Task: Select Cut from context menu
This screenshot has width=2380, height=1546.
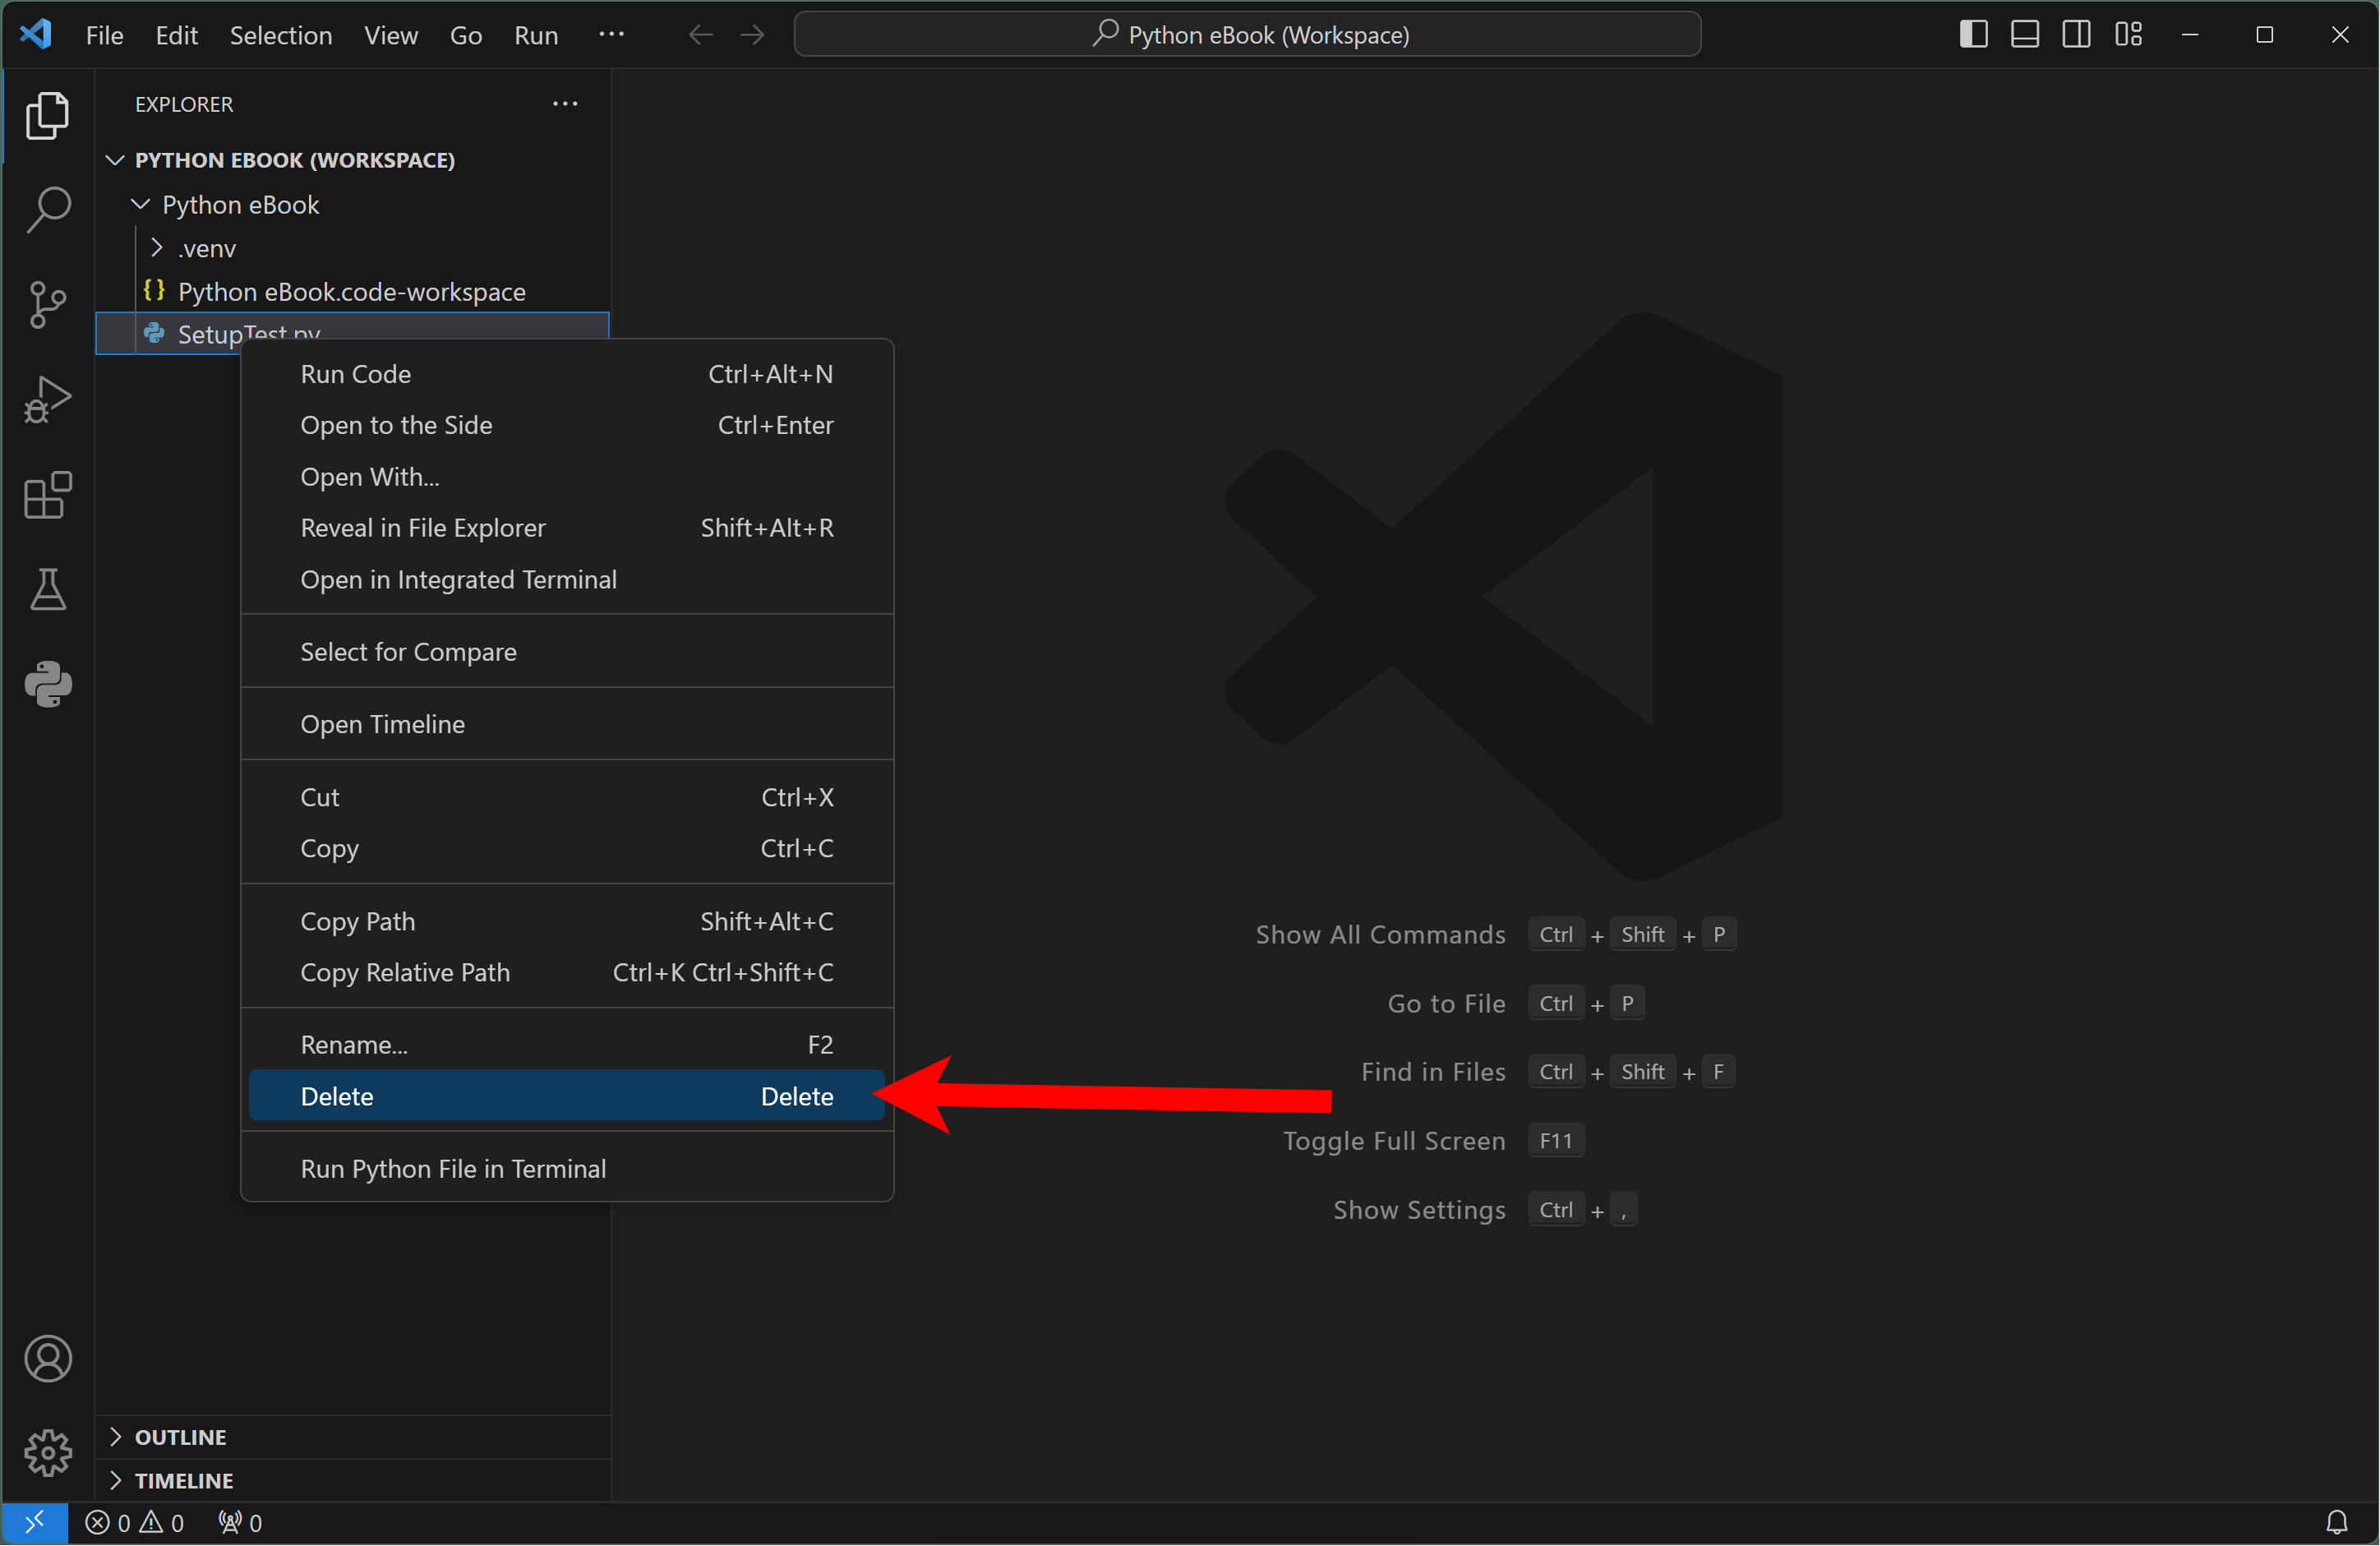Action: (x=567, y=797)
